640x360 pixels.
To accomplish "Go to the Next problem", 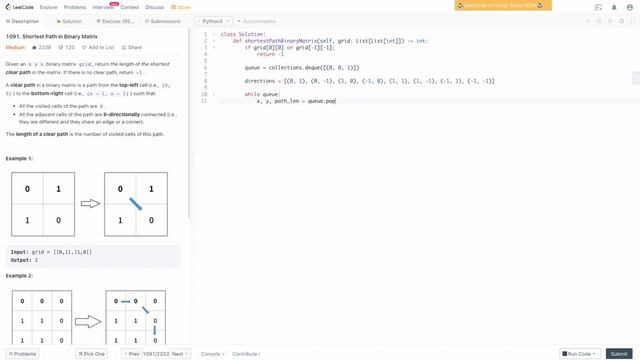I will (180, 354).
